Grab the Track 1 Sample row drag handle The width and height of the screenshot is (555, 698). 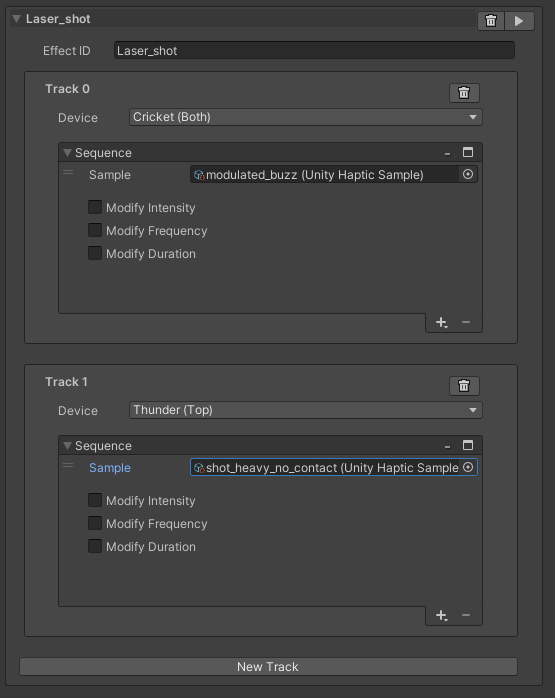point(68,465)
